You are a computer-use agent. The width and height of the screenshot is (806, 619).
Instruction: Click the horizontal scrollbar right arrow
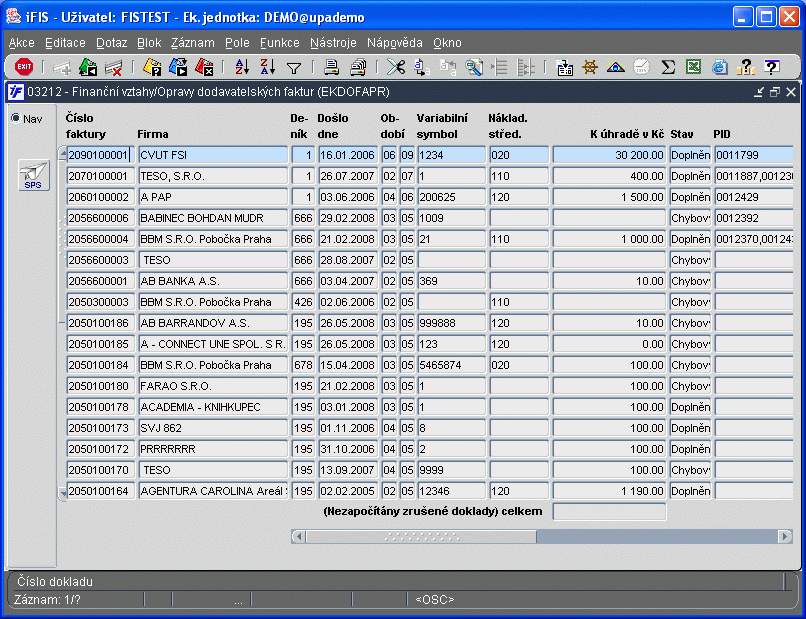tap(784, 537)
